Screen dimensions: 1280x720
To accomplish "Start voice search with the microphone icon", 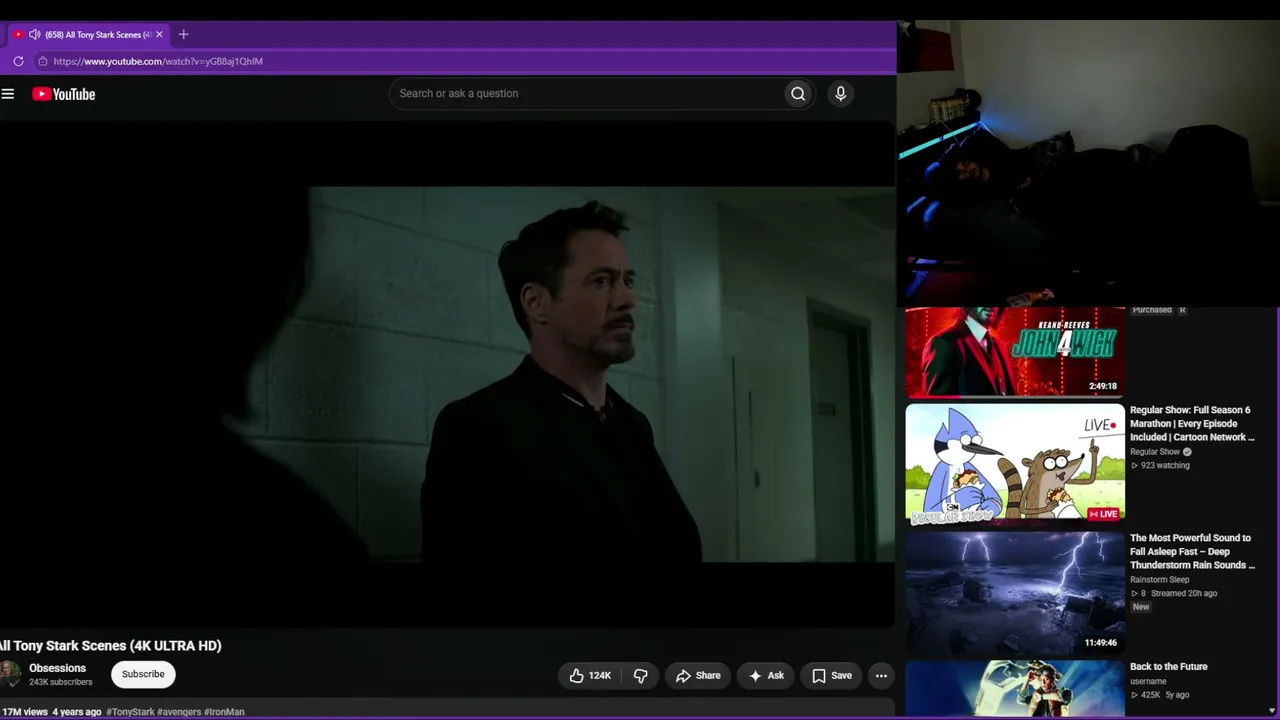I will [x=840, y=94].
